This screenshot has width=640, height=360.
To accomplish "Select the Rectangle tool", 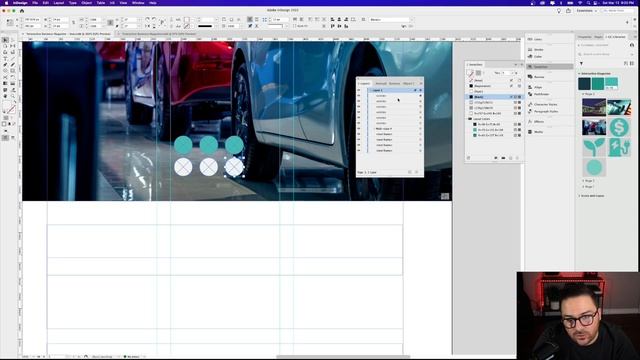I will tap(13, 71).
